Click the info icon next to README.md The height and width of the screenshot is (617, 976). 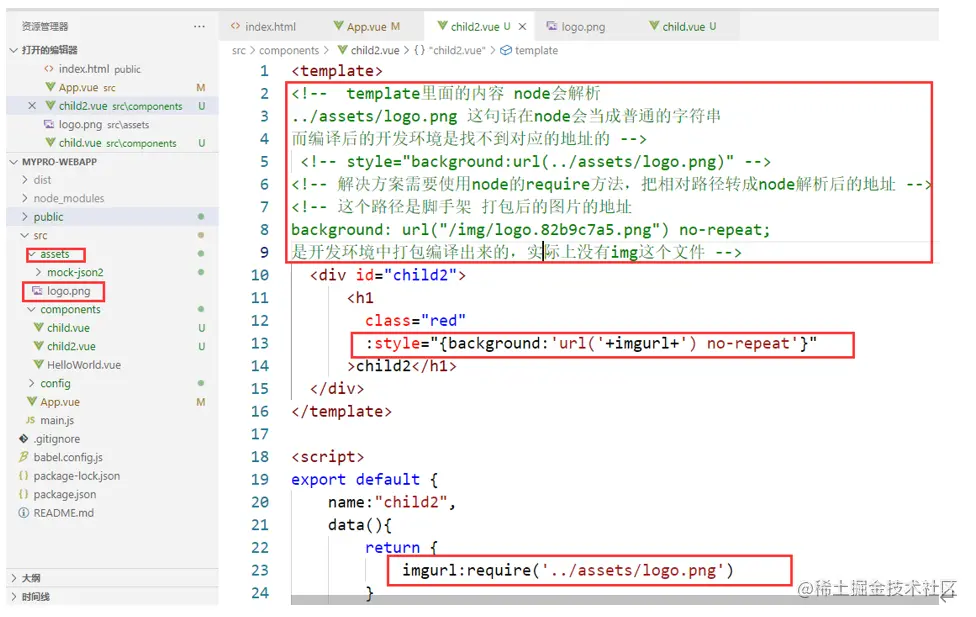(x=23, y=512)
